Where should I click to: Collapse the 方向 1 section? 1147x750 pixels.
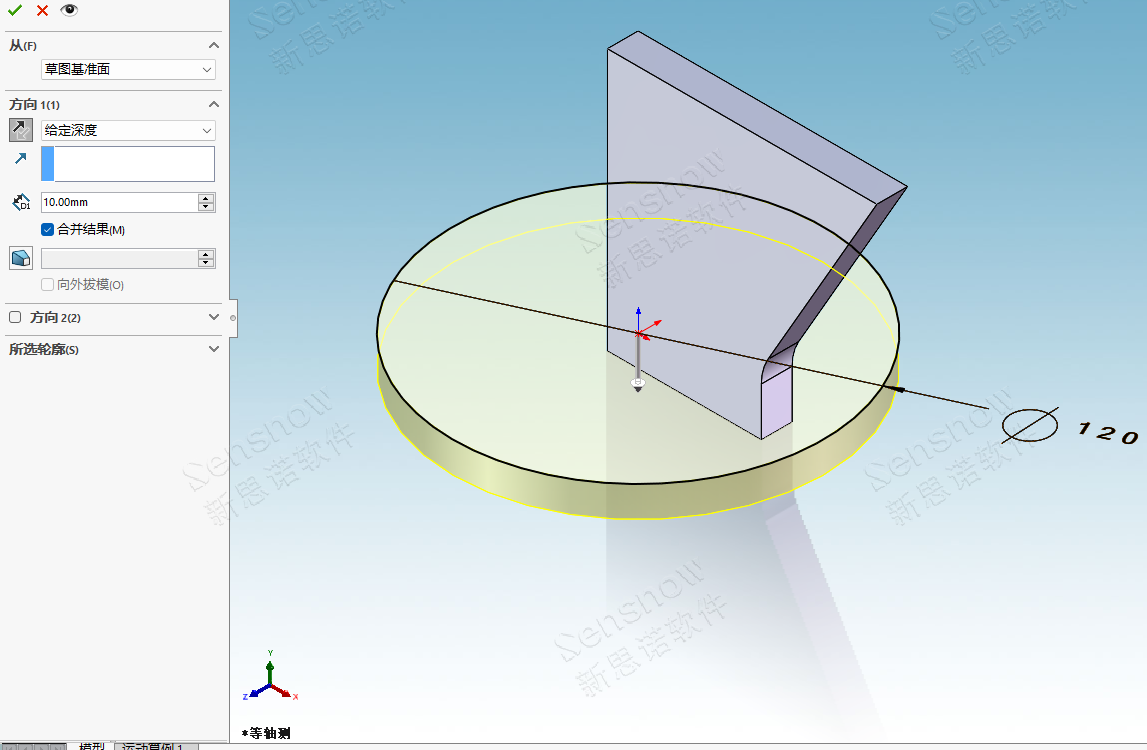pyautogui.click(x=213, y=104)
